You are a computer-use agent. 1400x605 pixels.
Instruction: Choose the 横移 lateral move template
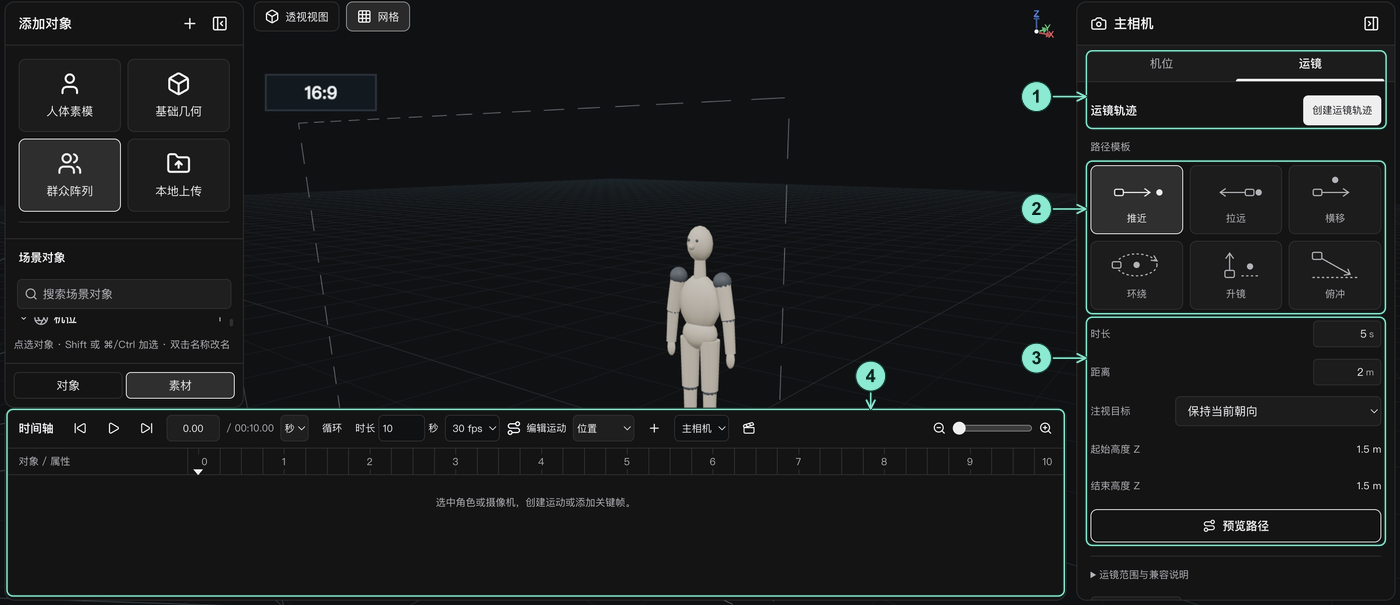(1334, 200)
